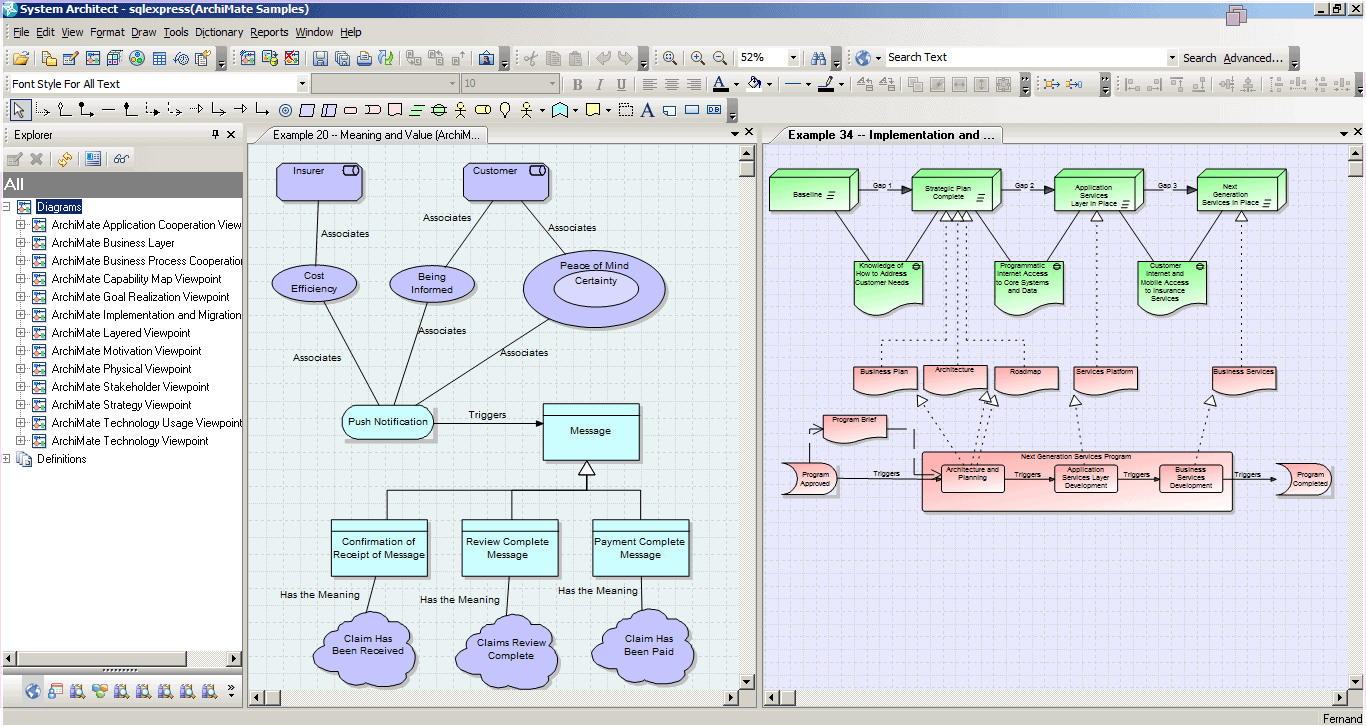Open the line style dropdown arrow
This screenshot has height=726, width=1366.
pos(807,85)
